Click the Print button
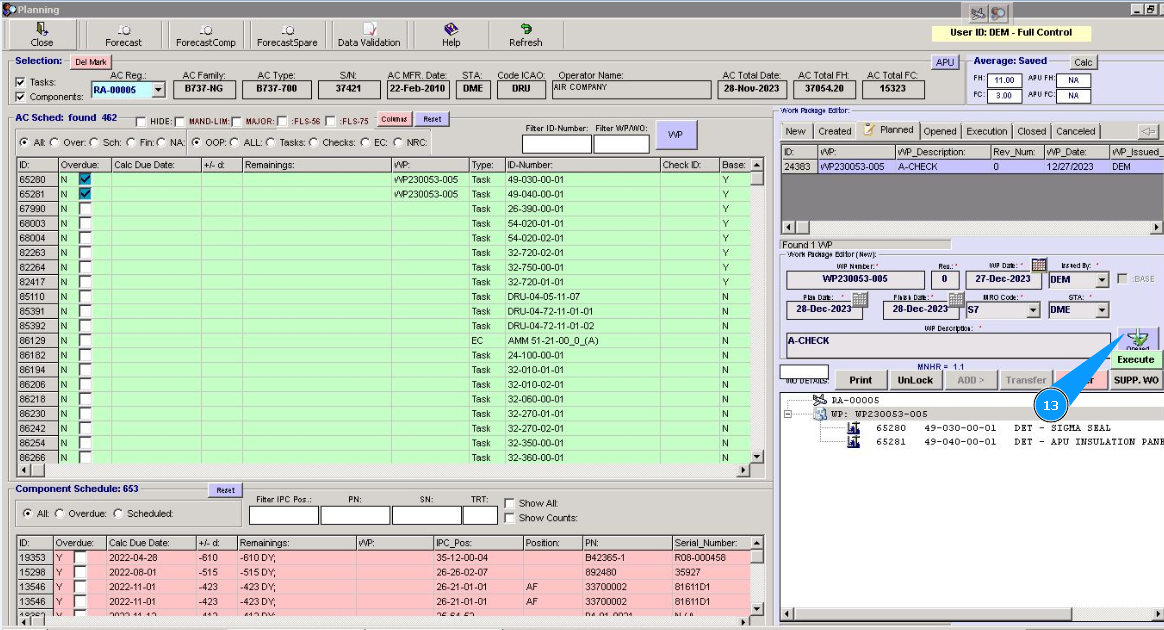The width and height of the screenshot is (1164, 630). coord(860,380)
